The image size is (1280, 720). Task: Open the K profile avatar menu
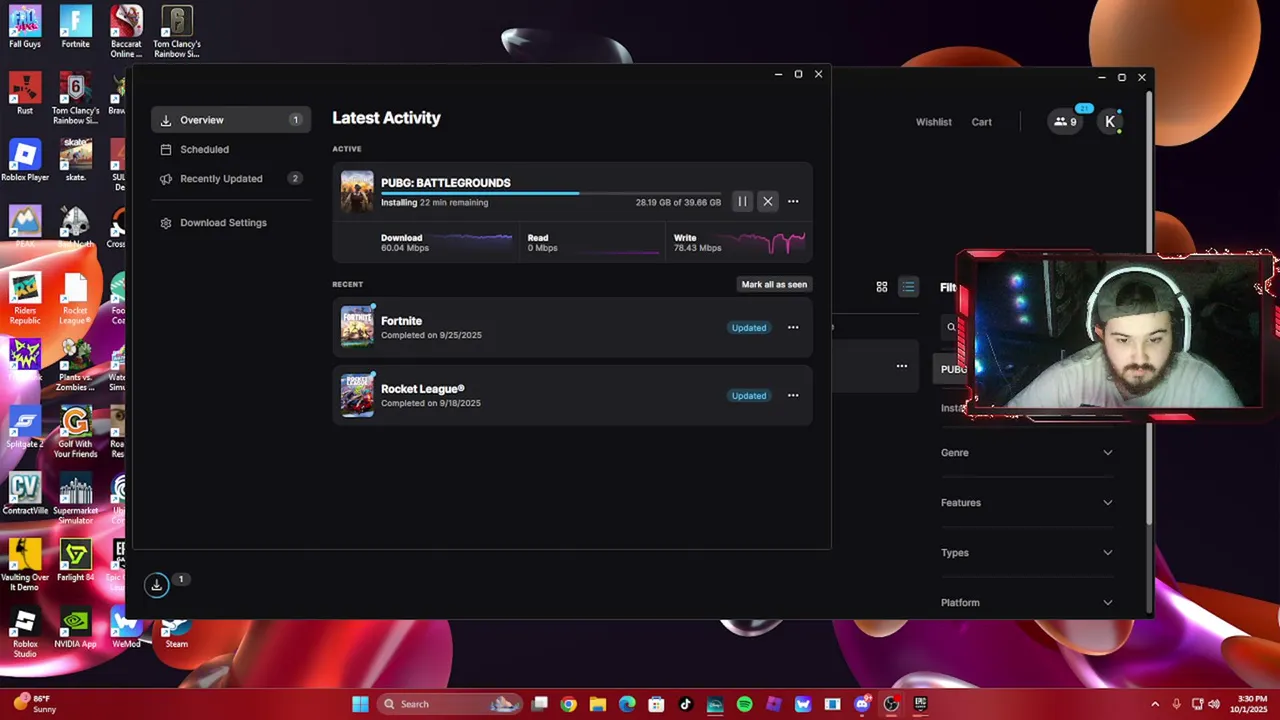(x=1110, y=122)
